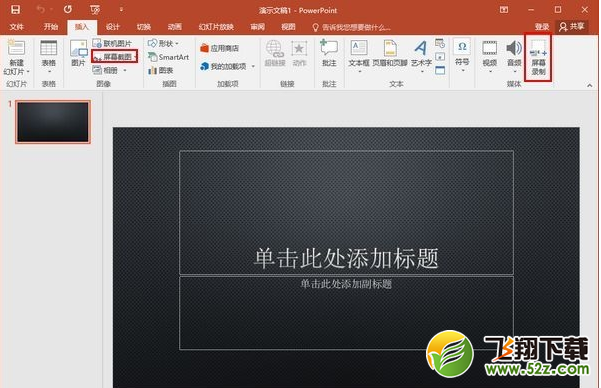601x388 pixels.
Task: Click the Tell Me search box with lightbulb
Action: click(351, 27)
